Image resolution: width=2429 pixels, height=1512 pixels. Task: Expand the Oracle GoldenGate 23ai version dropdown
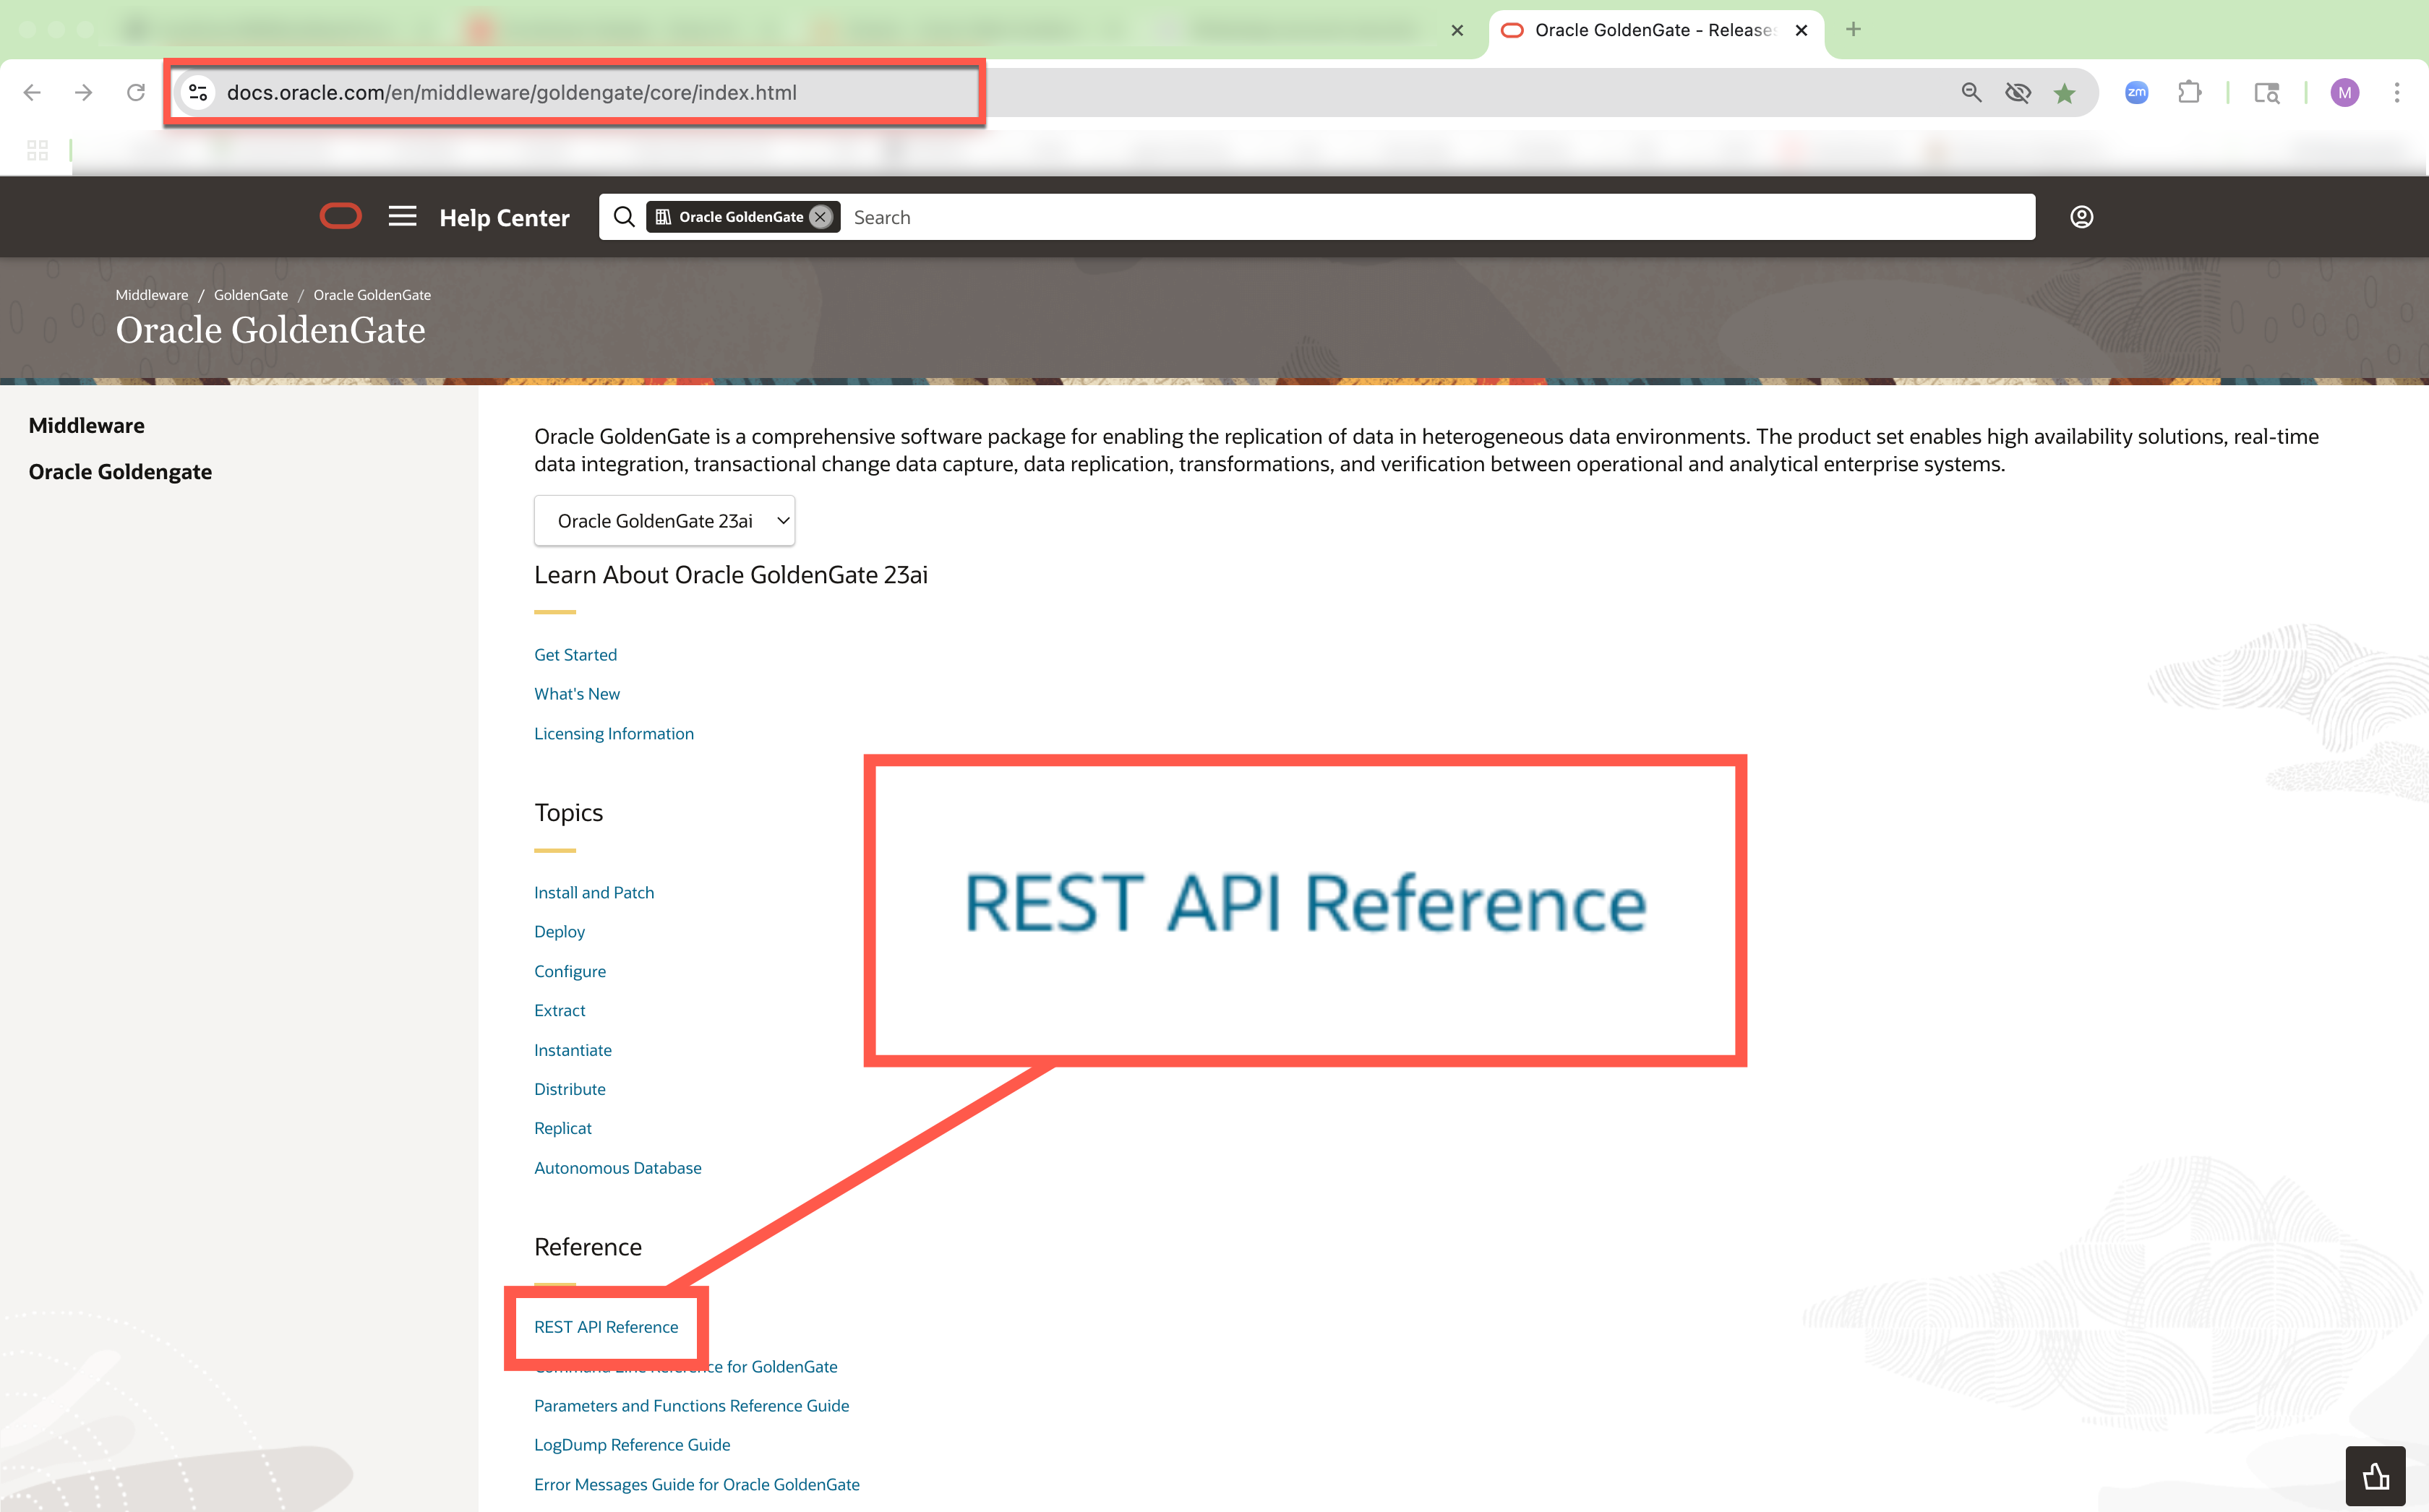coord(664,521)
